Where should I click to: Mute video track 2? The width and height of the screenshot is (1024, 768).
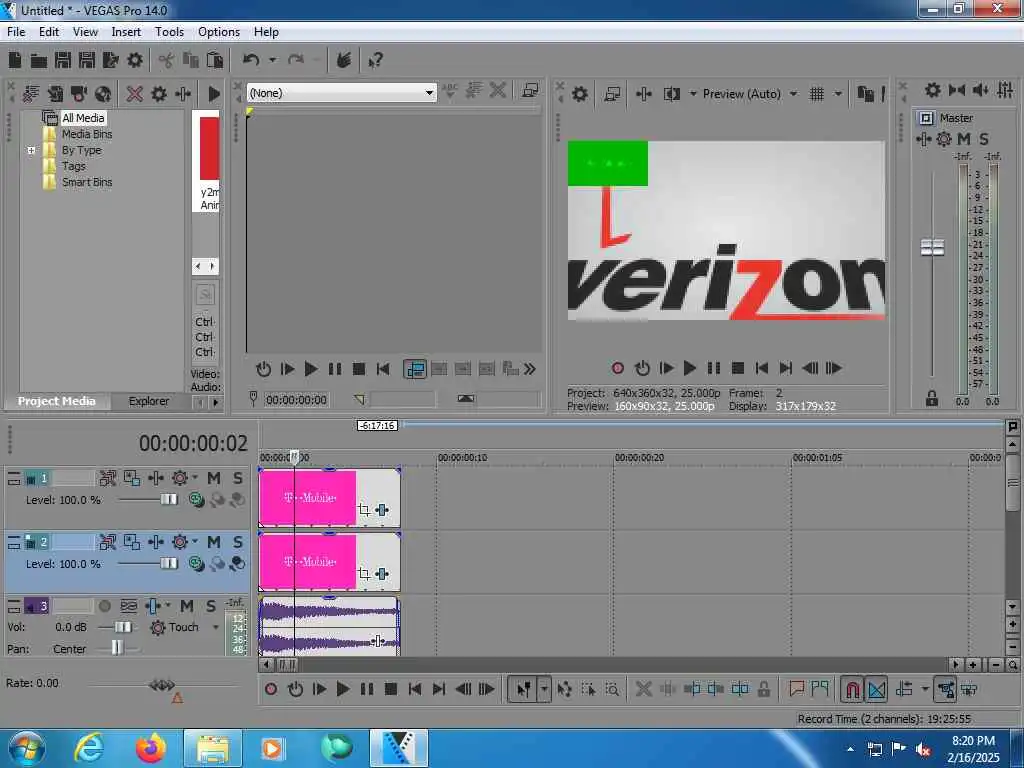tap(214, 542)
